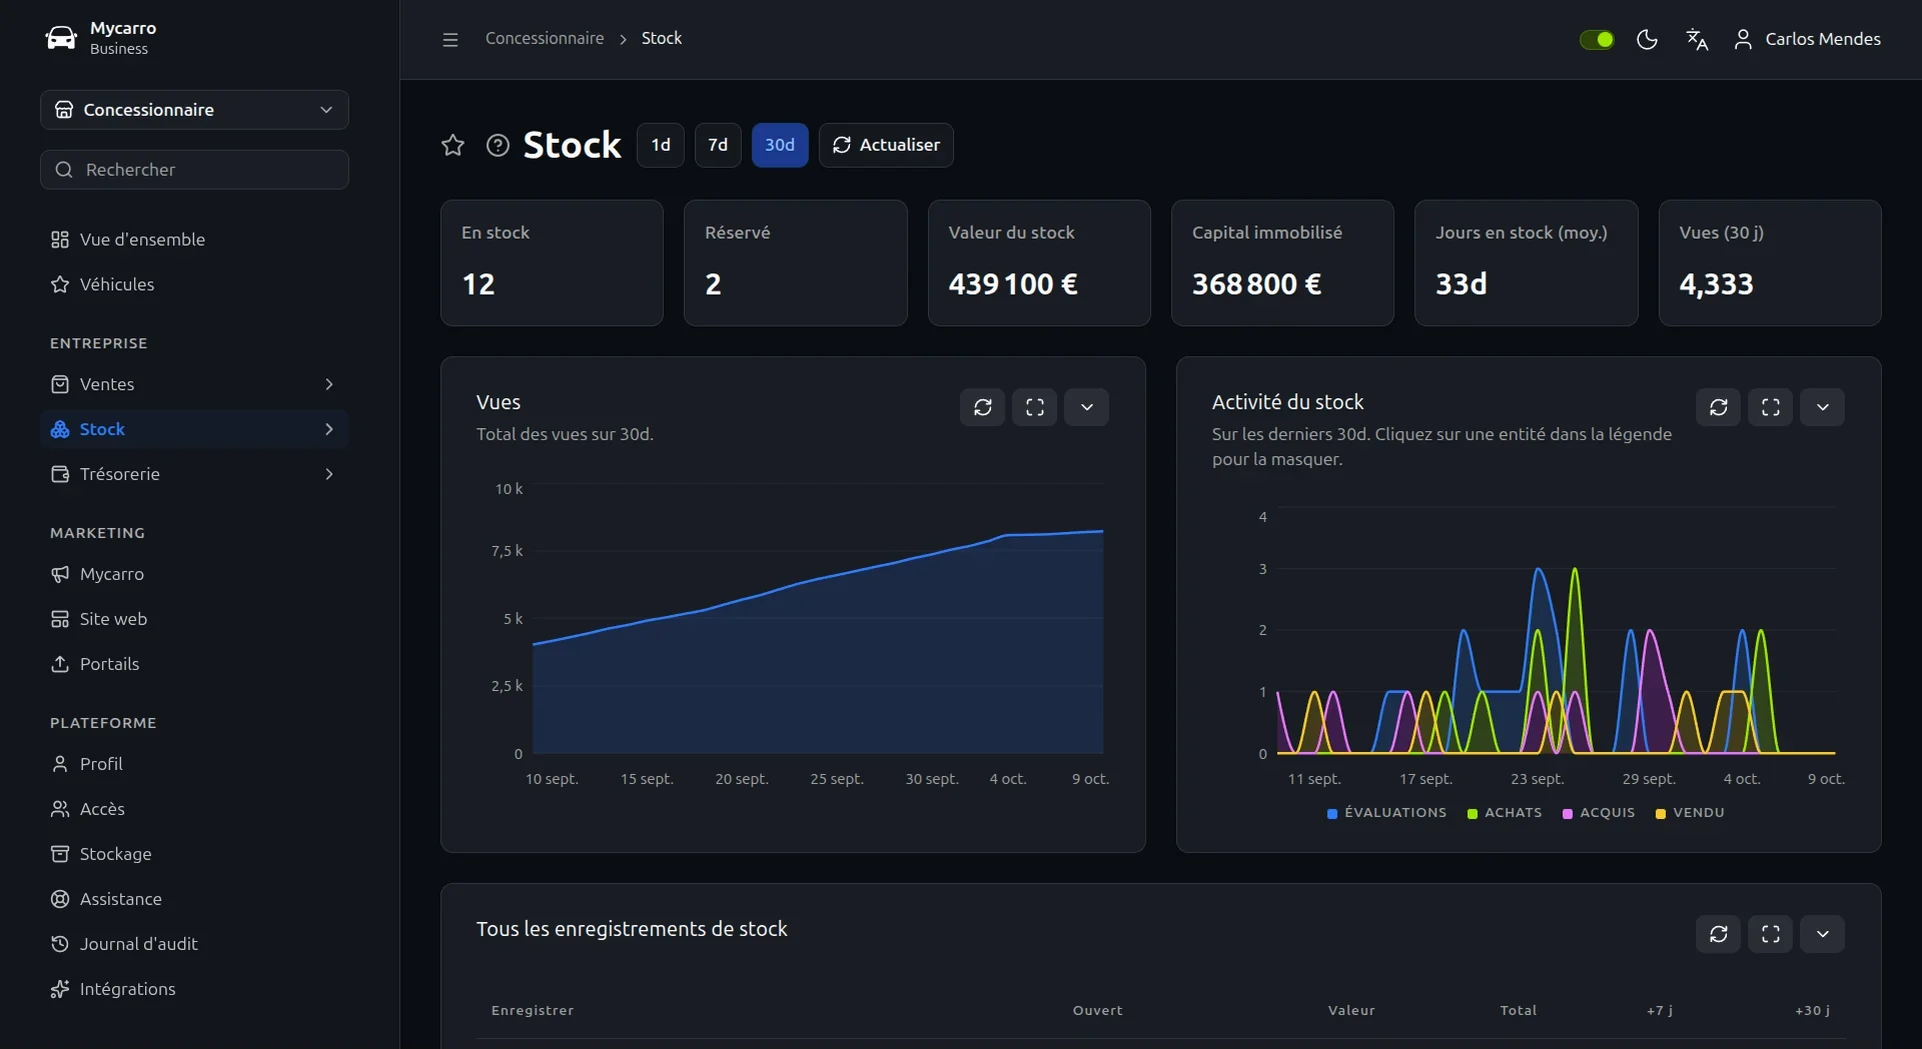Open the language translation icon
This screenshot has width=1922, height=1049.
tap(1697, 39)
